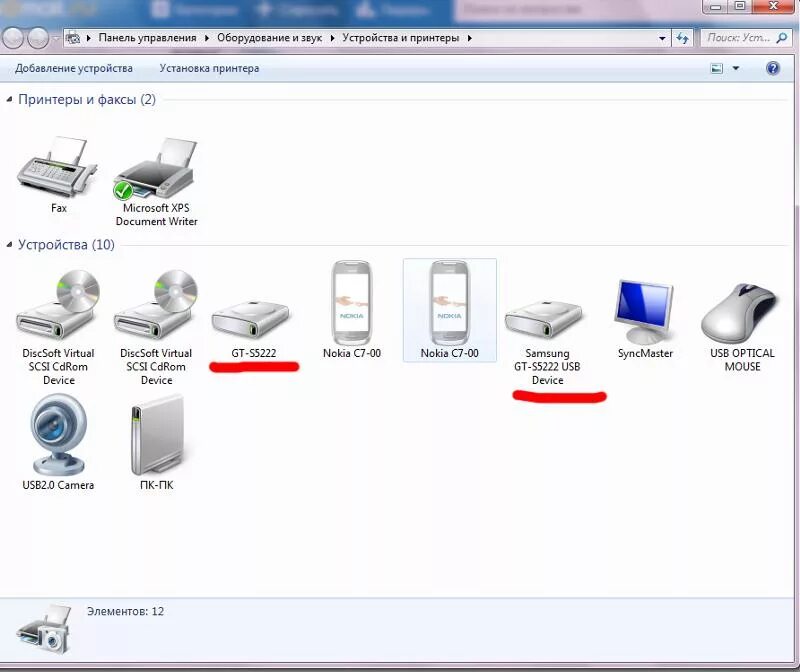Viewport: 800px width, 672px height.
Task: Click the green default checkmark on XPS printer
Action: 123,191
